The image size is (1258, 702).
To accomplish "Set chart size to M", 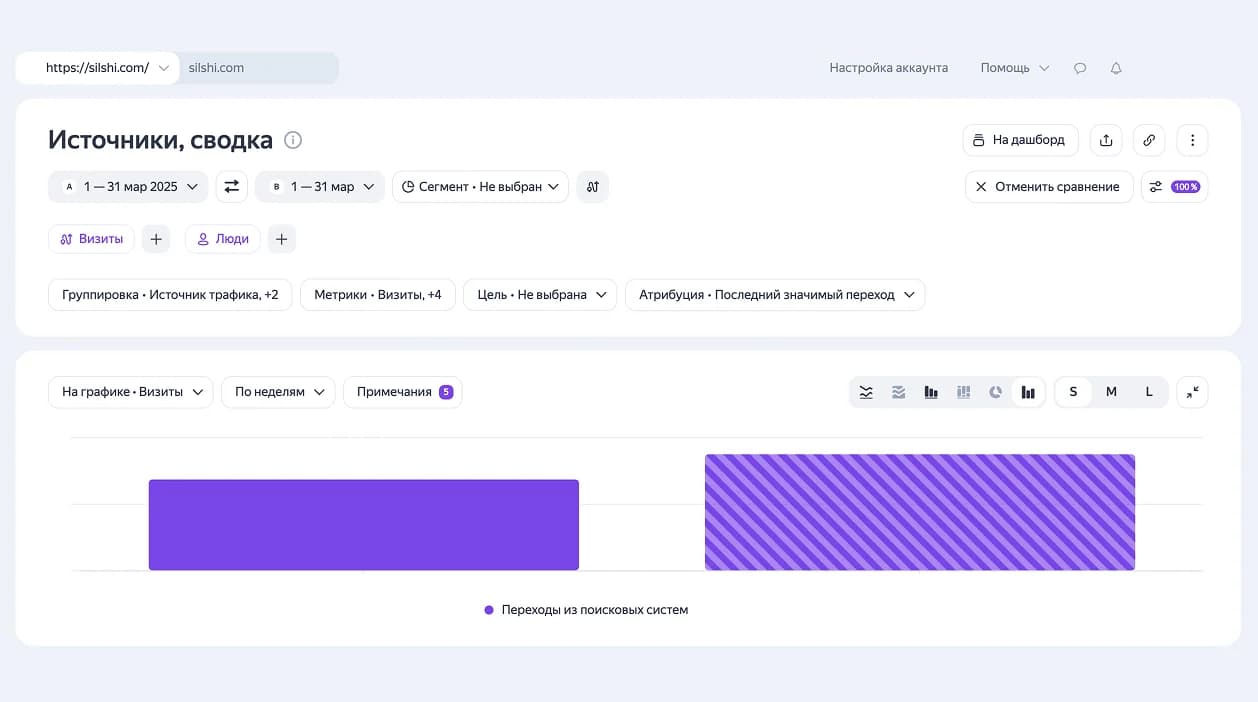I will click(x=1111, y=392).
